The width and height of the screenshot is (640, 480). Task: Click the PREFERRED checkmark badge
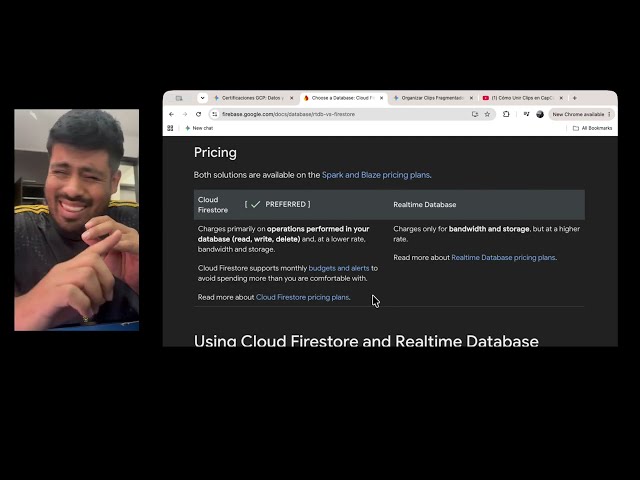pyautogui.click(x=278, y=204)
